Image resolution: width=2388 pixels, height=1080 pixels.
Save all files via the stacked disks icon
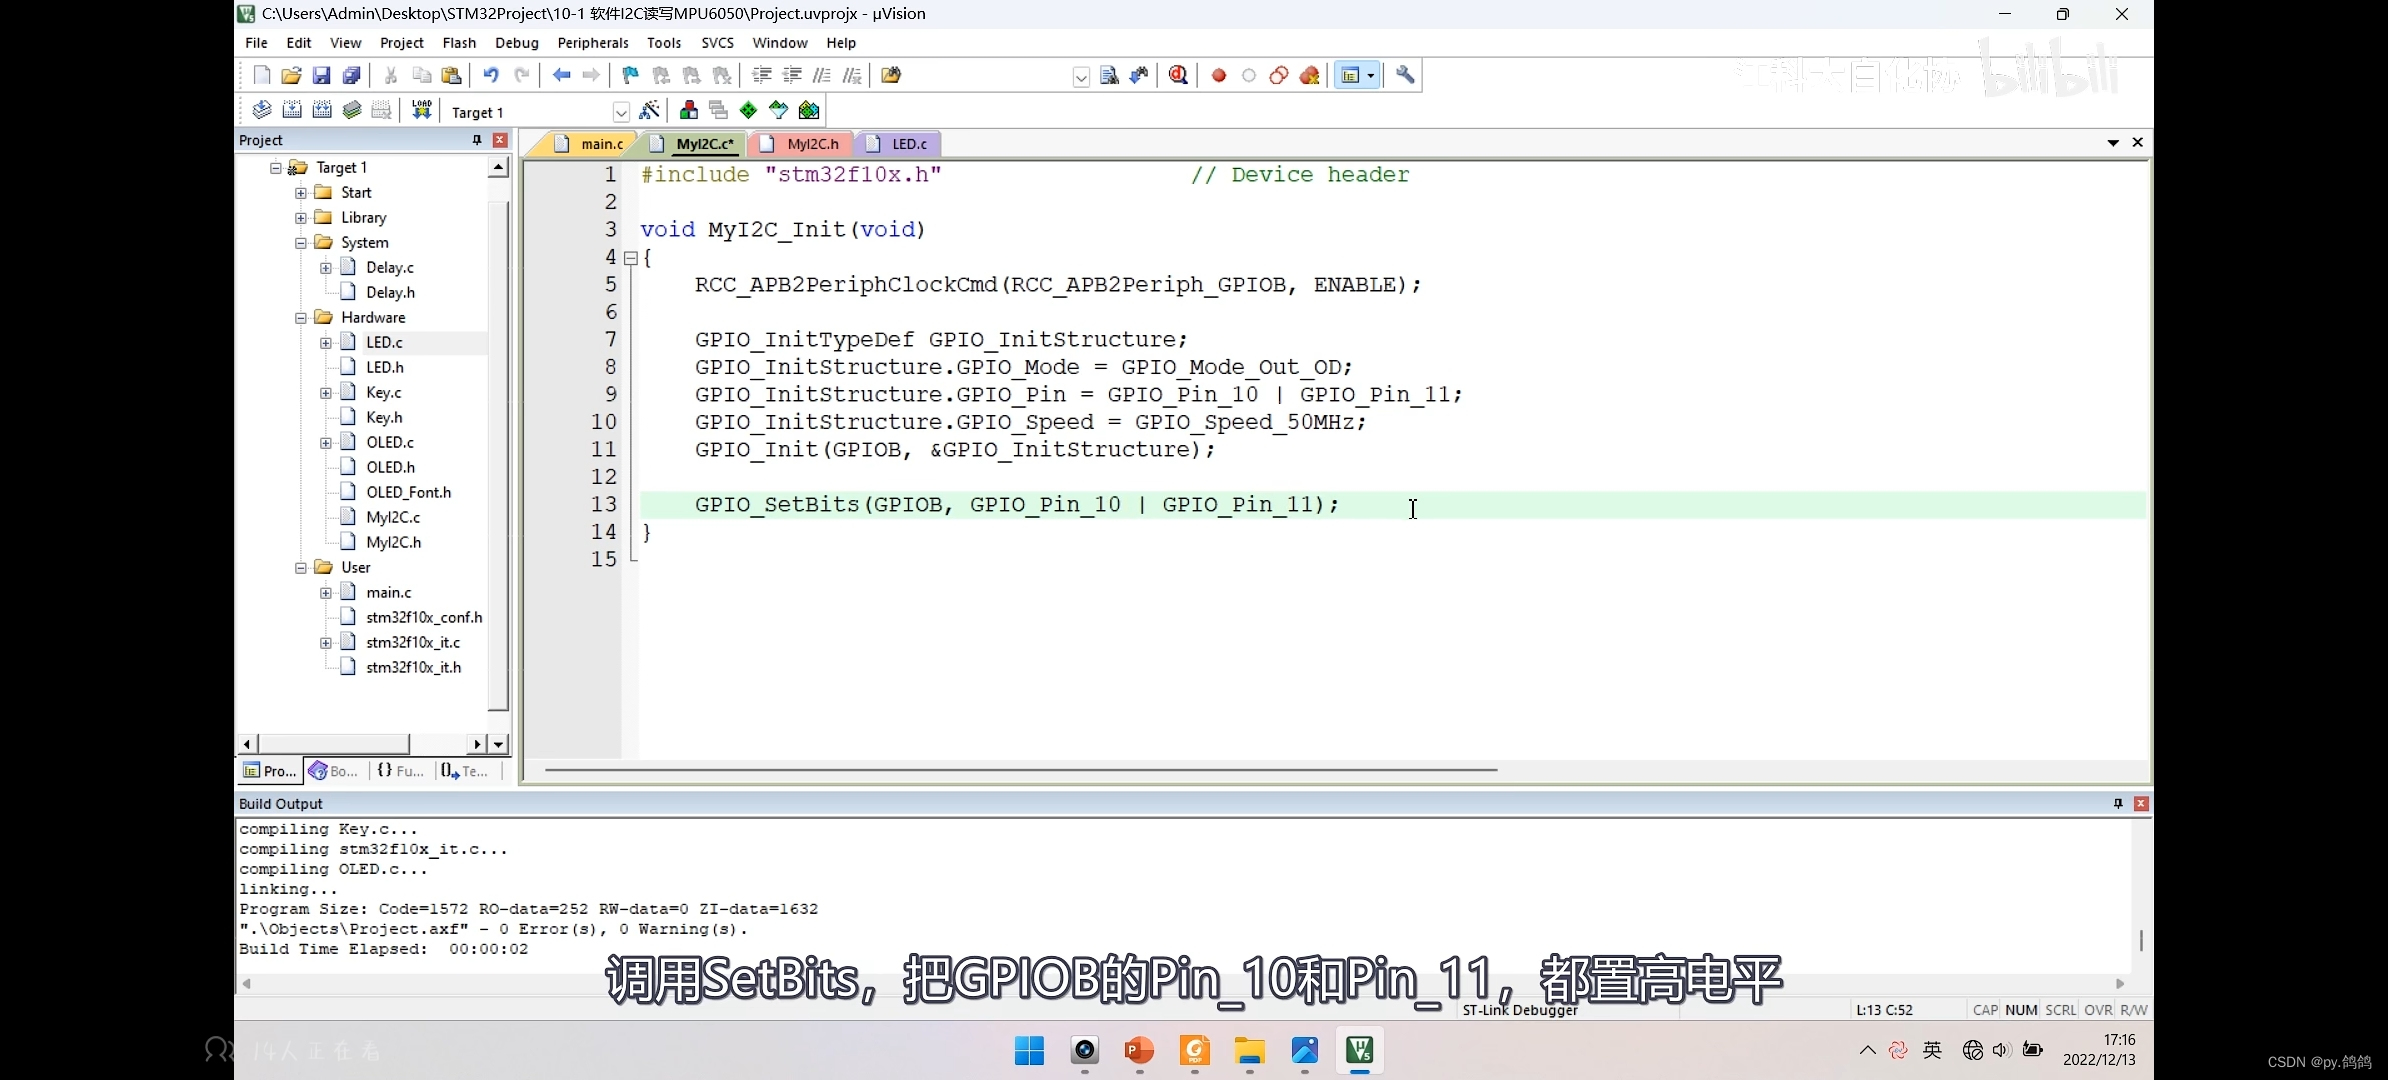tap(351, 75)
